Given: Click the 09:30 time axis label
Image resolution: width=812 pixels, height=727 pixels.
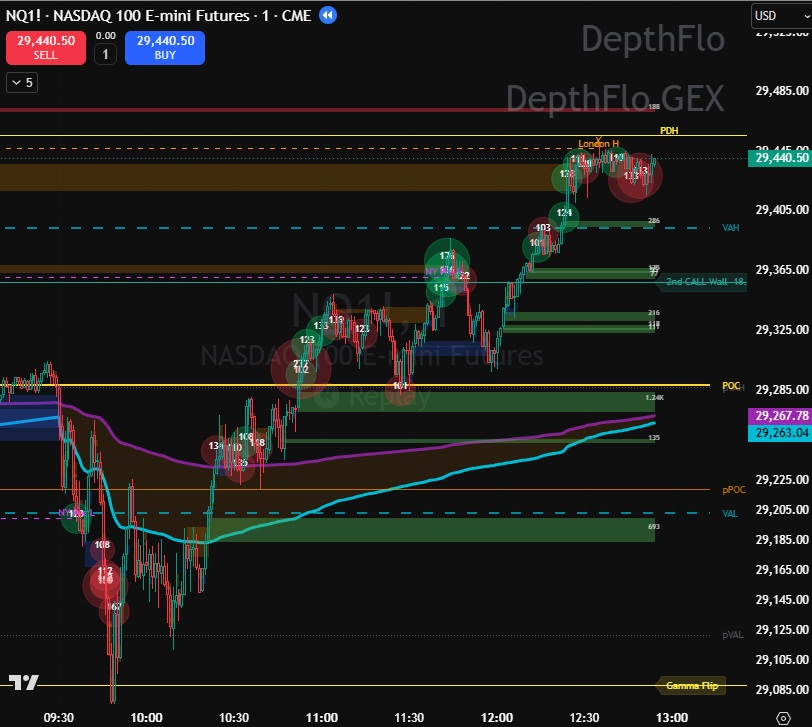Looking at the screenshot, I should click(x=59, y=718).
